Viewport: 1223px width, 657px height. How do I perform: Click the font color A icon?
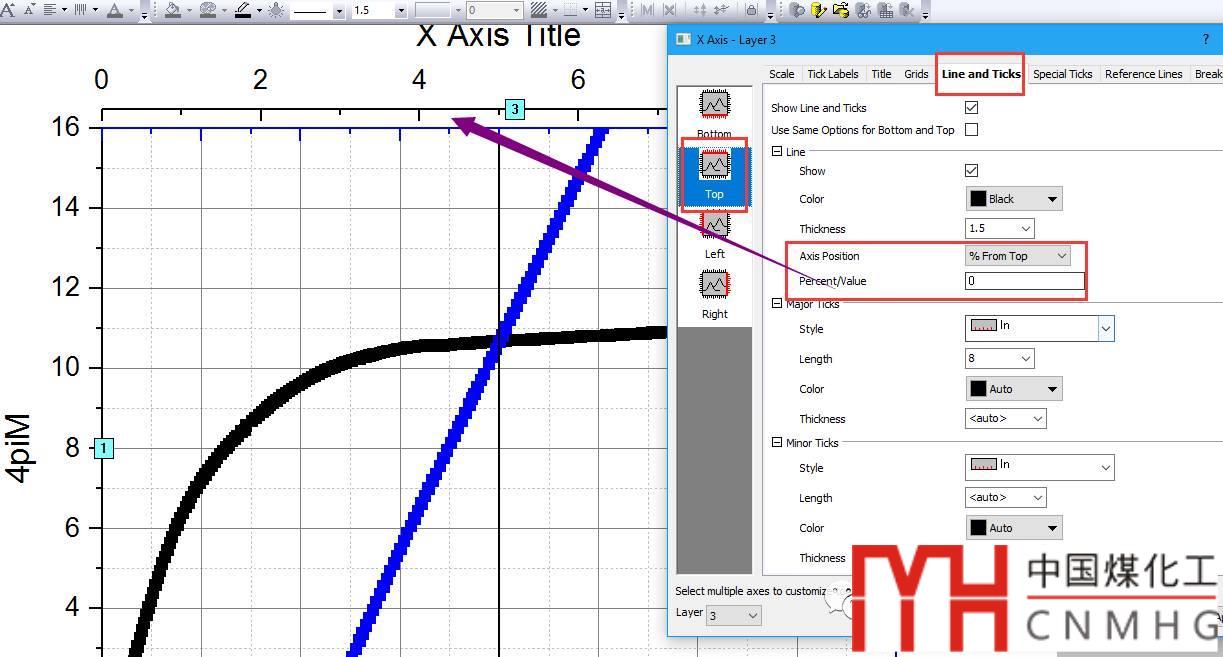[115, 10]
